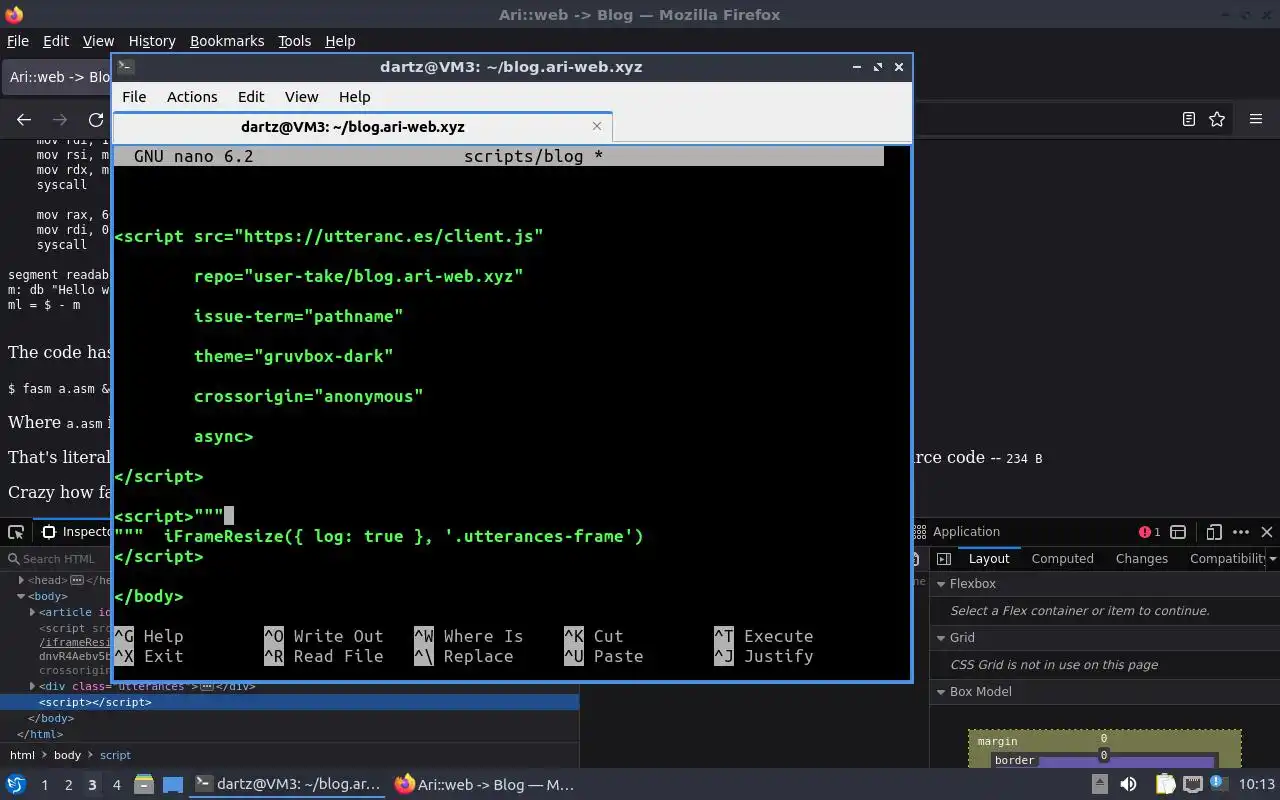Toggle Firefox reader view icon
Image resolution: width=1280 pixels, height=800 pixels.
pyautogui.click(x=1188, y=119)
